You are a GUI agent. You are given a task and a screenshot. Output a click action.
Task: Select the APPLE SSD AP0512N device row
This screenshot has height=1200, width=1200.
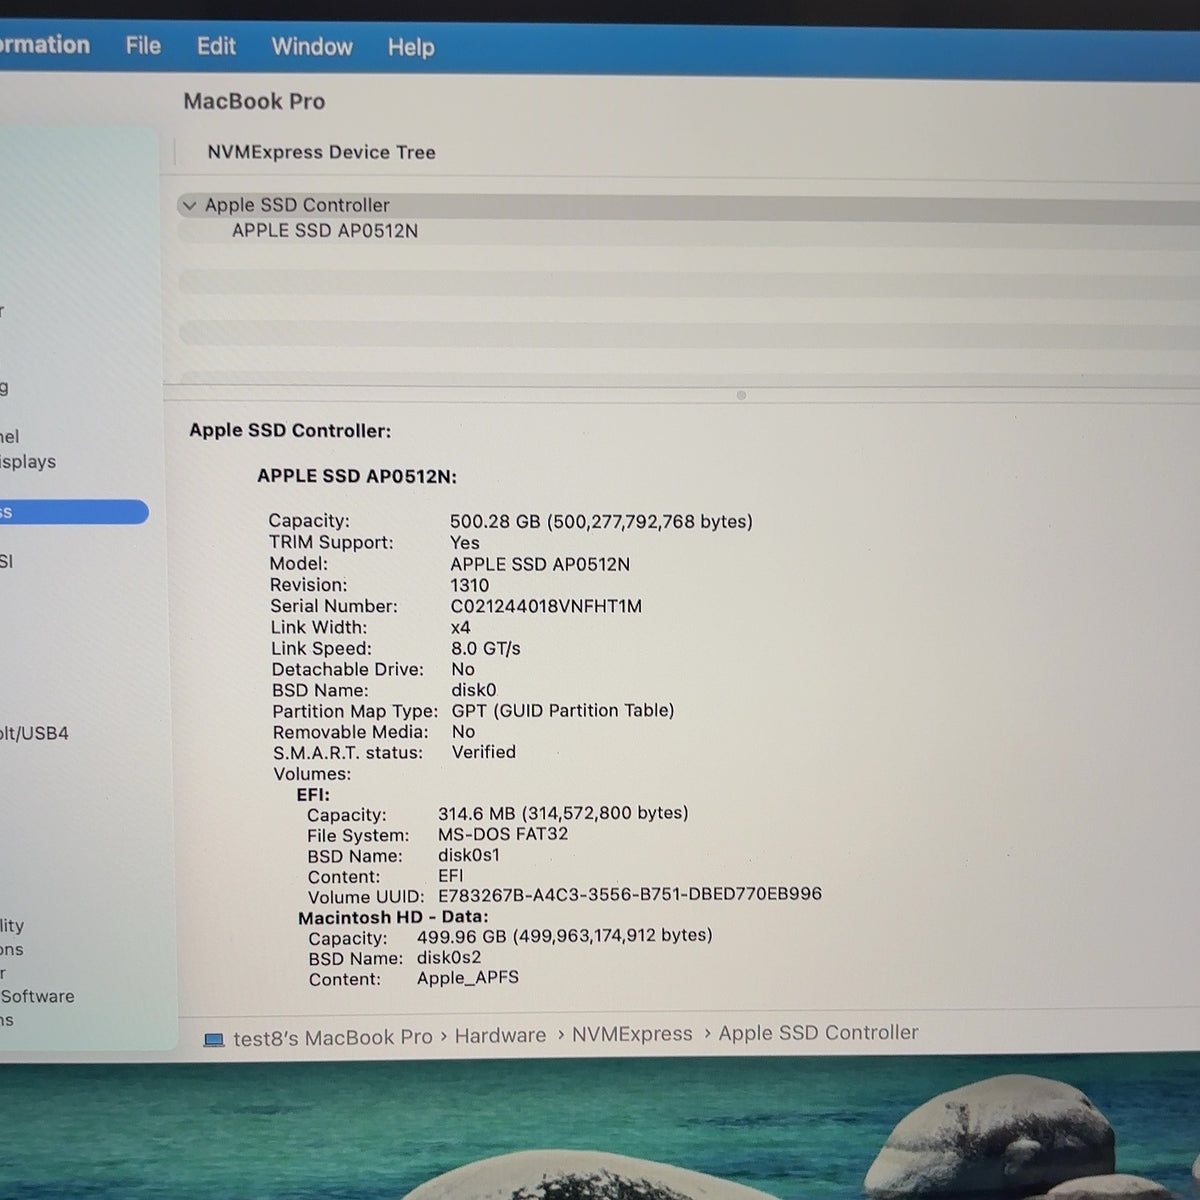click(325, 231)
